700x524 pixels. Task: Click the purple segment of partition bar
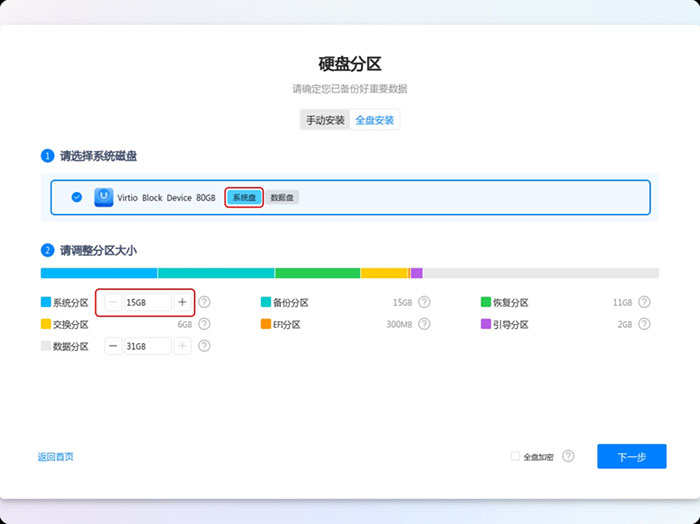[417, 273]
